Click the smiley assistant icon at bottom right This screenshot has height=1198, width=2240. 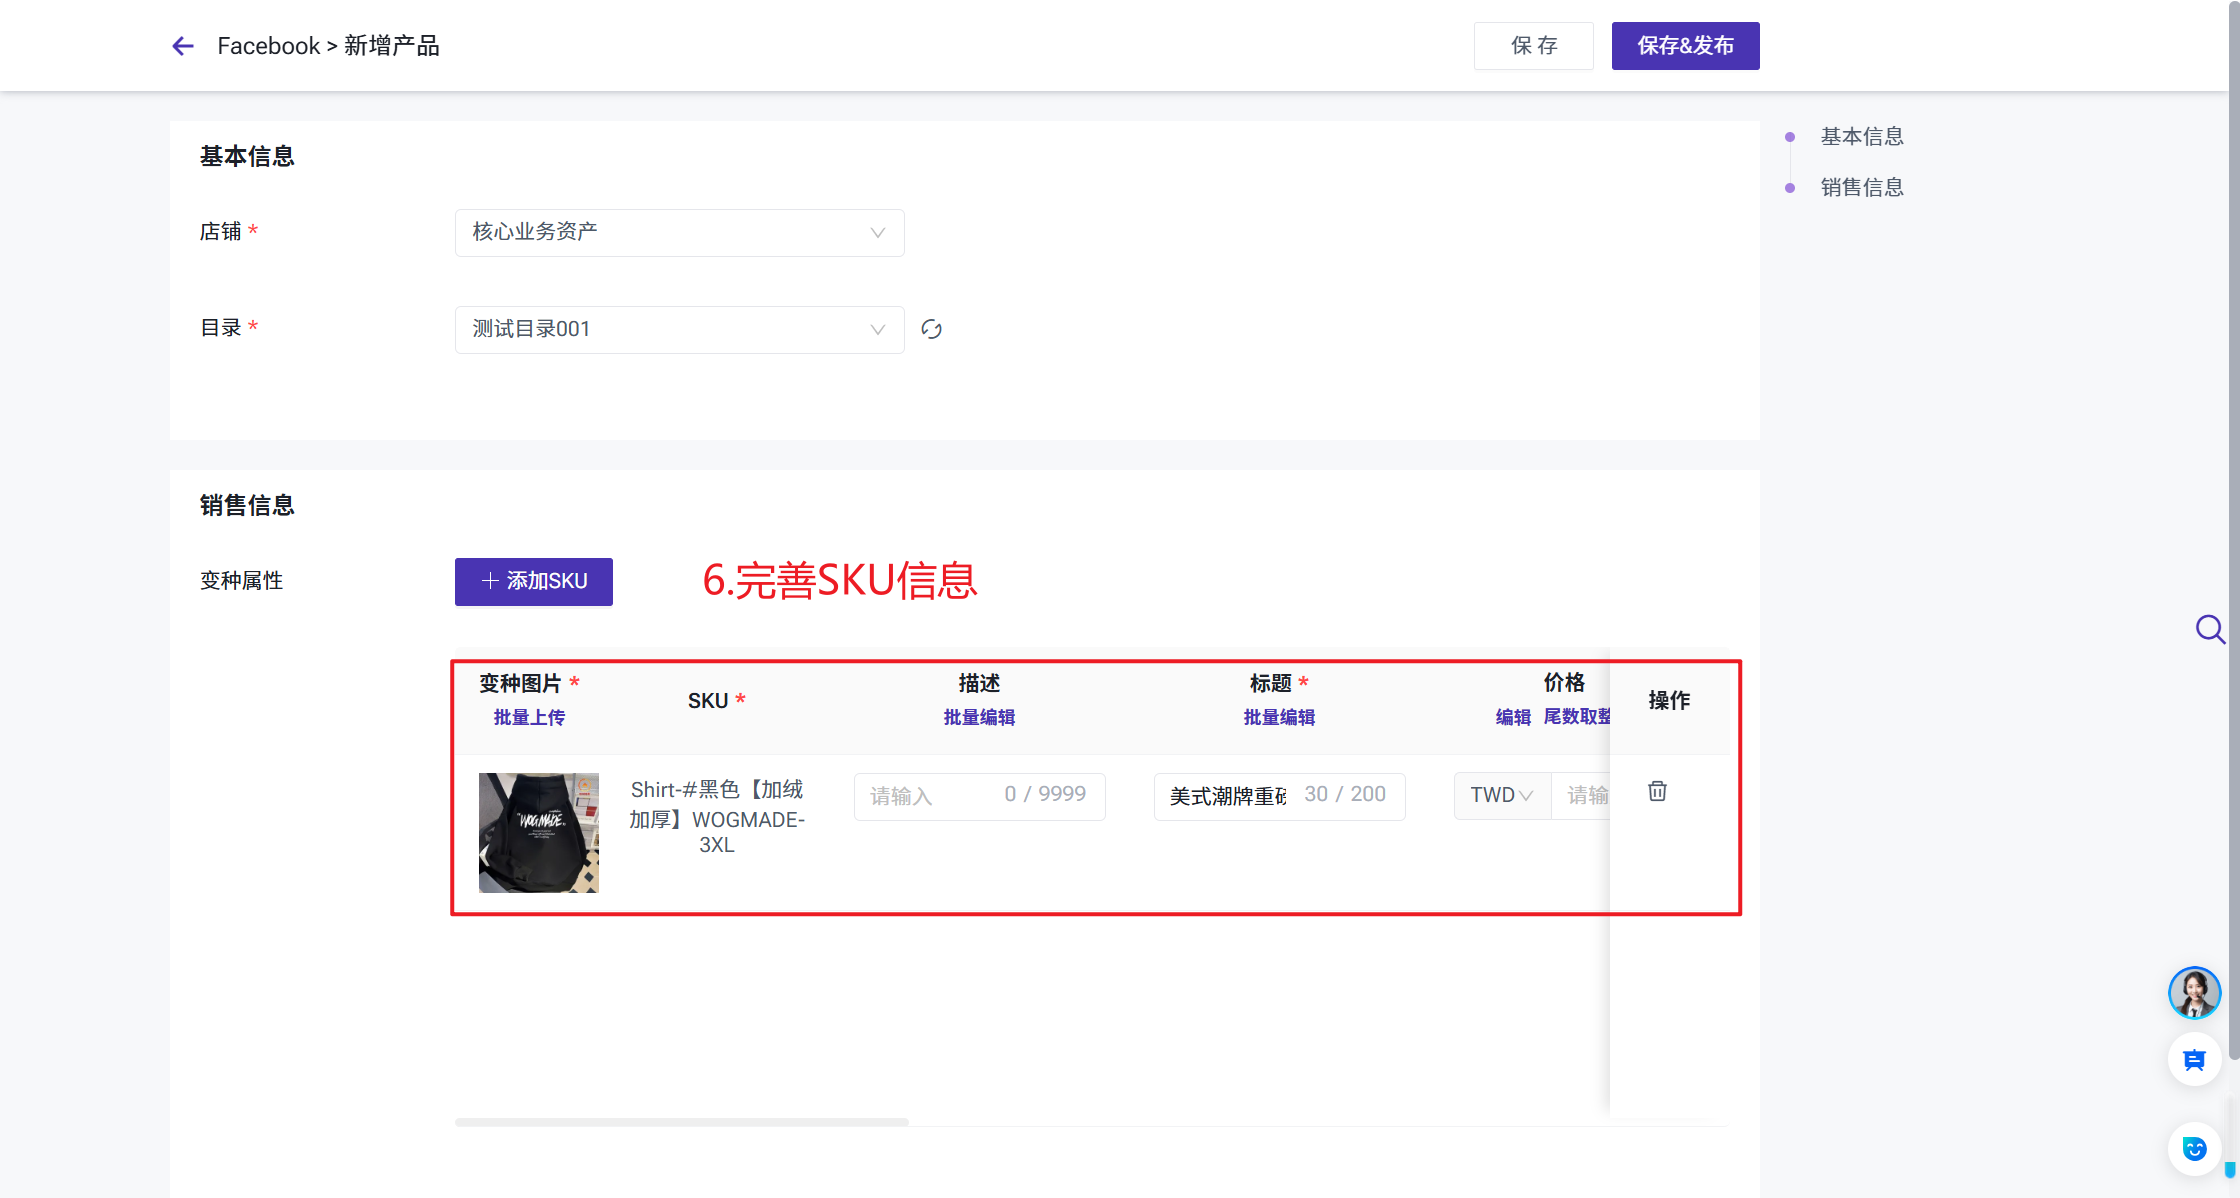point(2194,1149)
